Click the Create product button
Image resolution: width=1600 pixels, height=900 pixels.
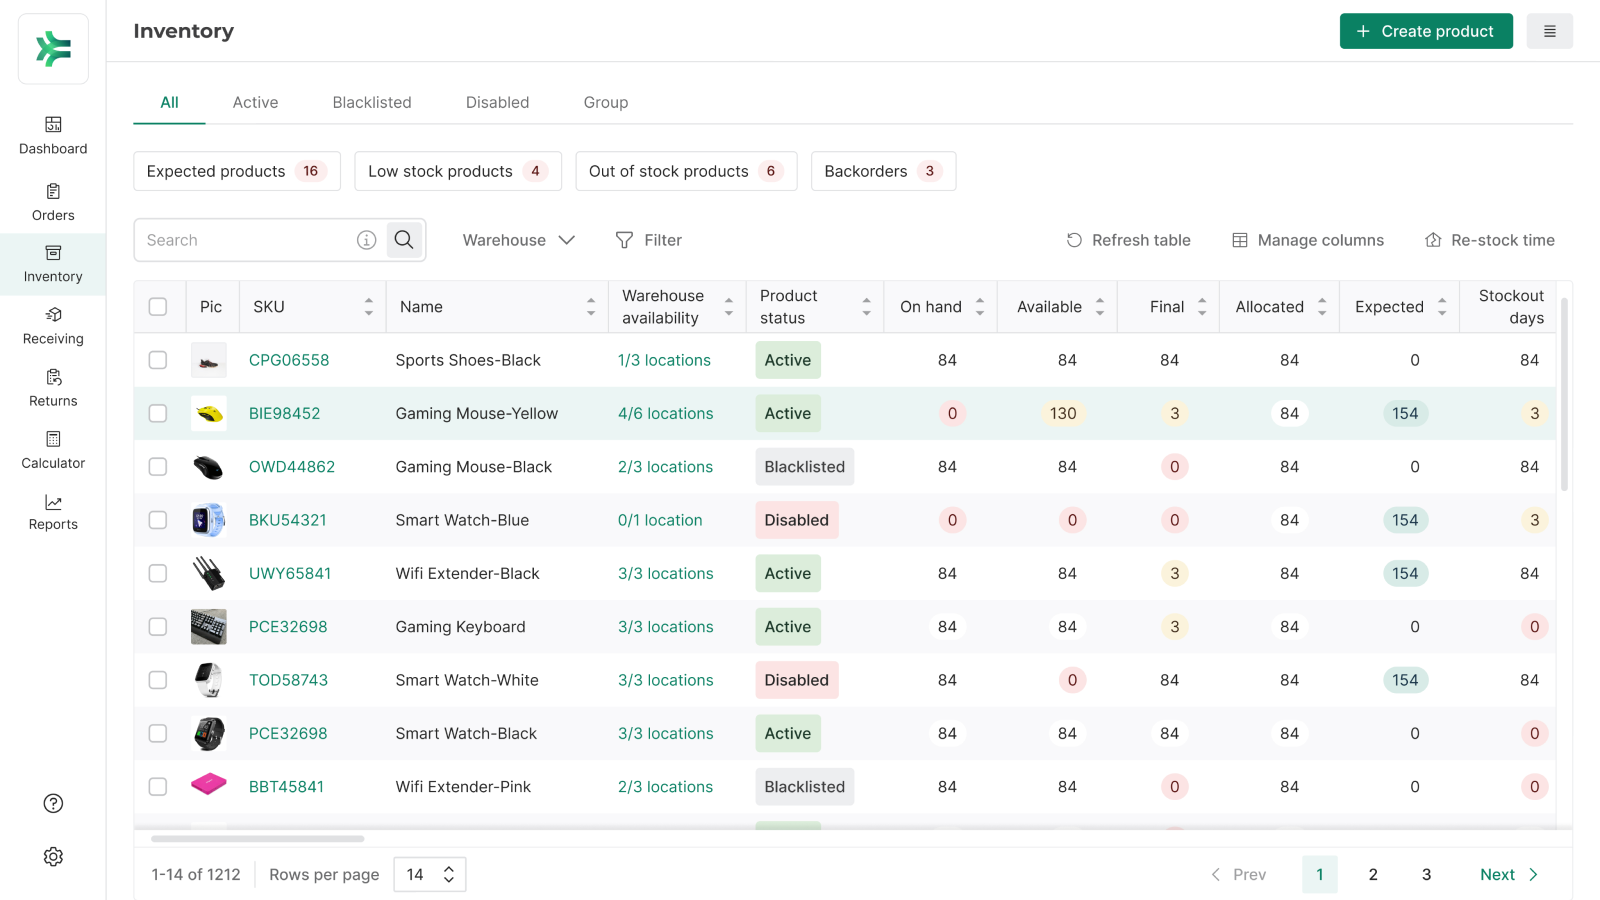pos(1425,31)
